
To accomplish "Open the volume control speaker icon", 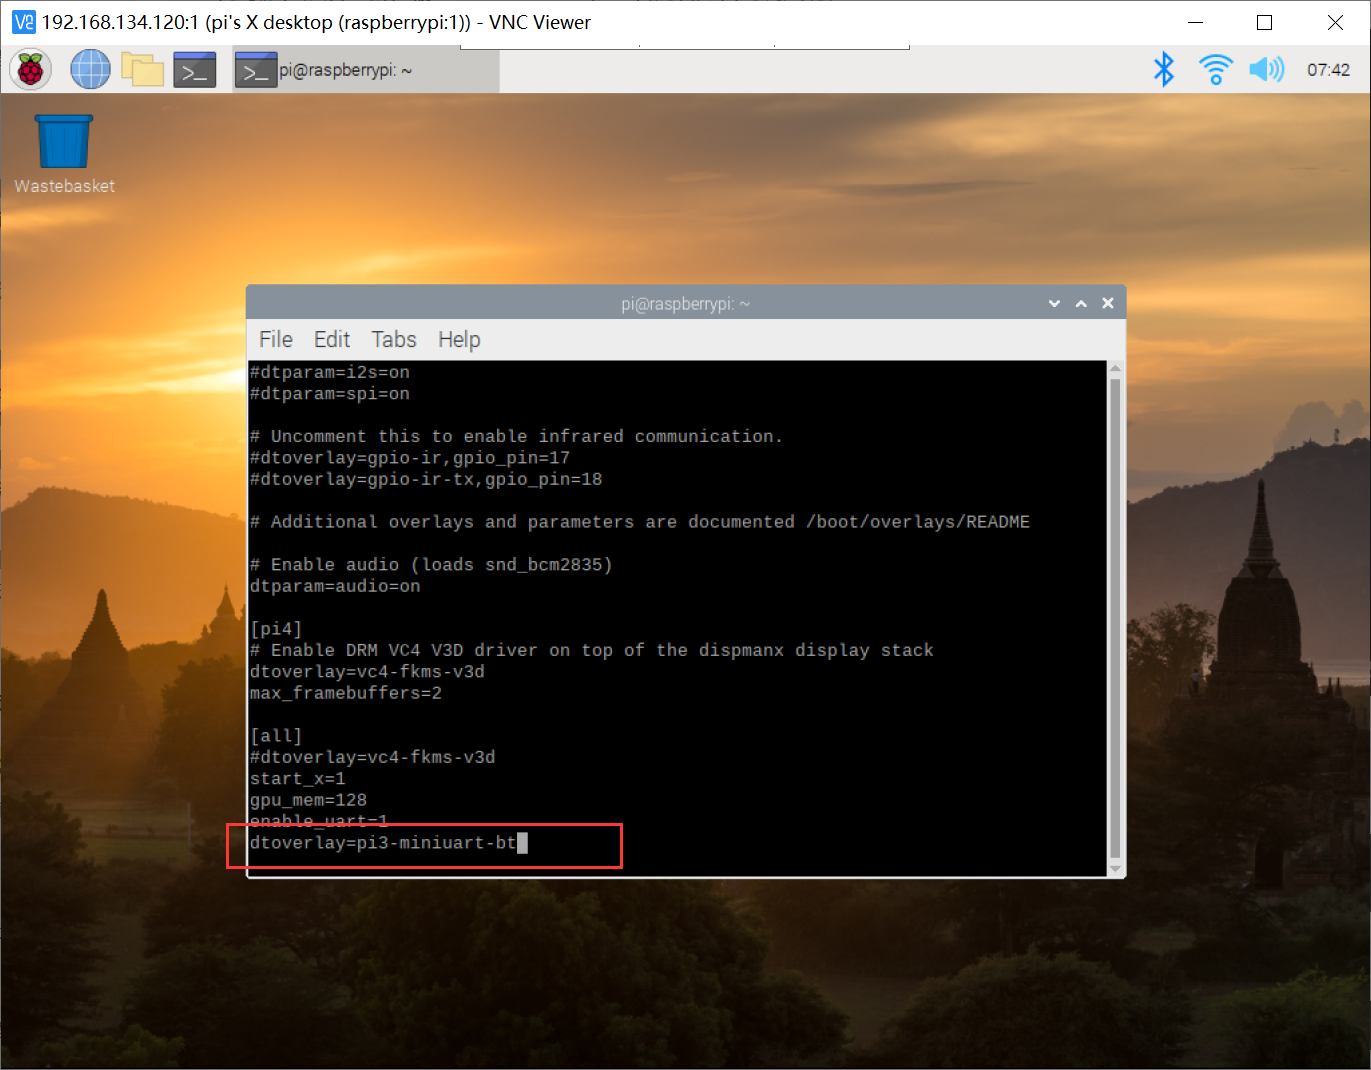I will [x=1266, y=70].
